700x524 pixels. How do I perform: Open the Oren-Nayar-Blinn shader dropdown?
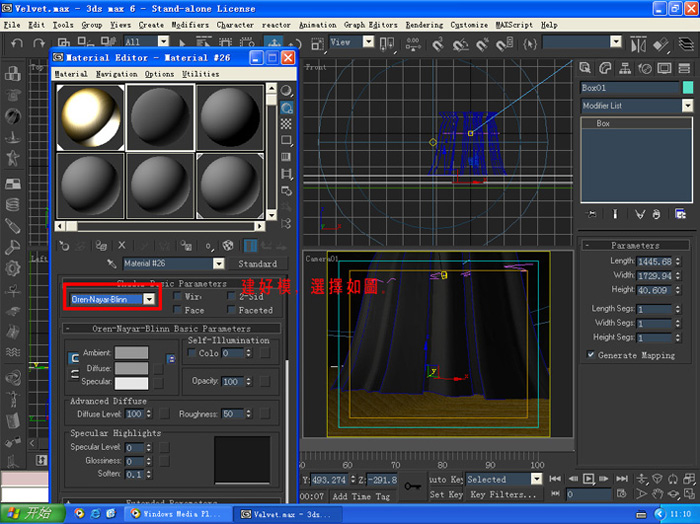(x=149, y=299)
